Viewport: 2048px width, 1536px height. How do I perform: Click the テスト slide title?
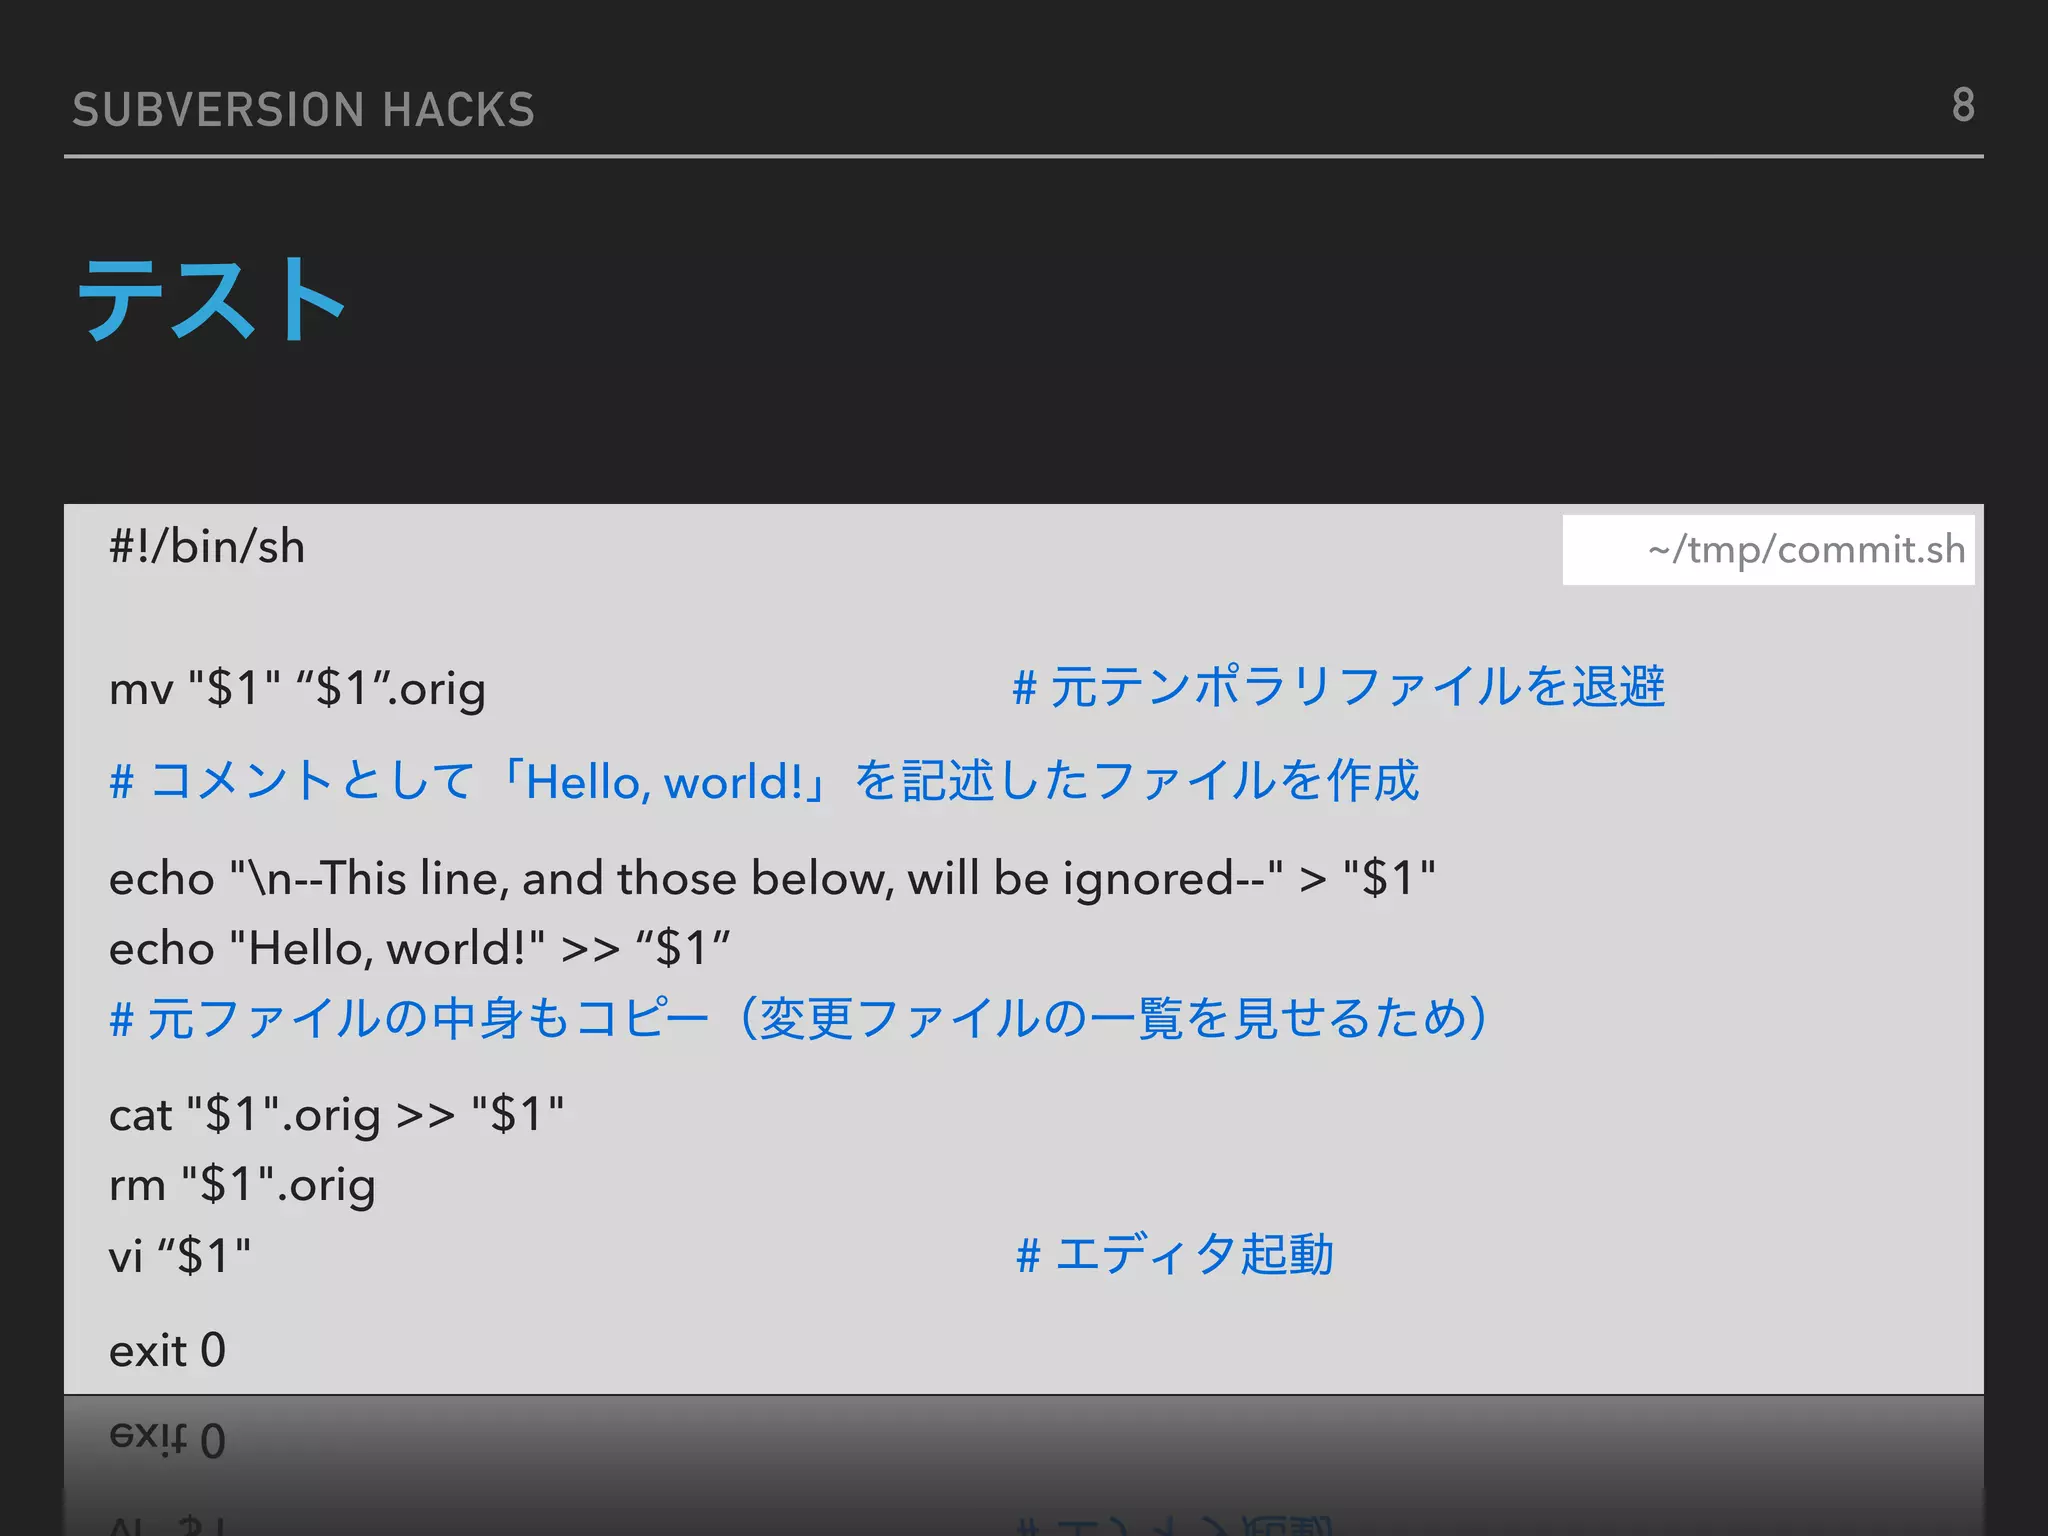(x=212, y=299)
